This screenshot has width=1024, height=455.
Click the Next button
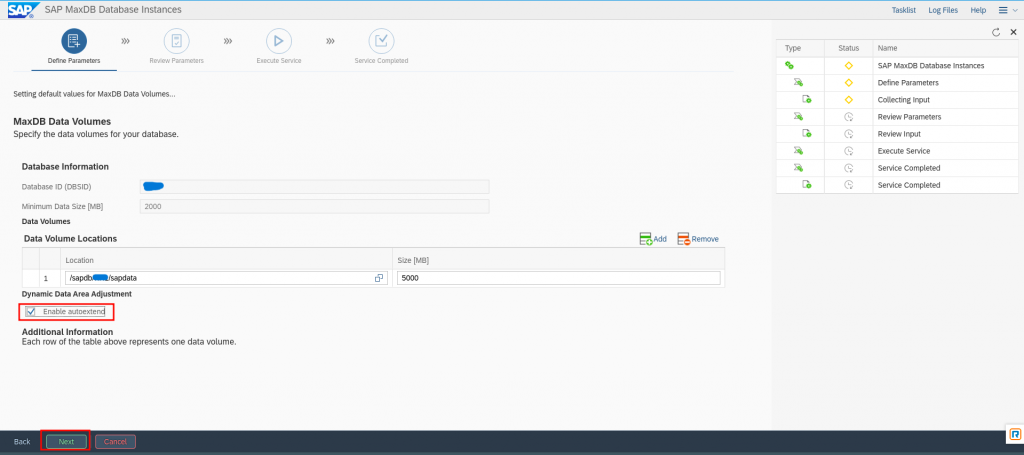[x=66, y=441]
